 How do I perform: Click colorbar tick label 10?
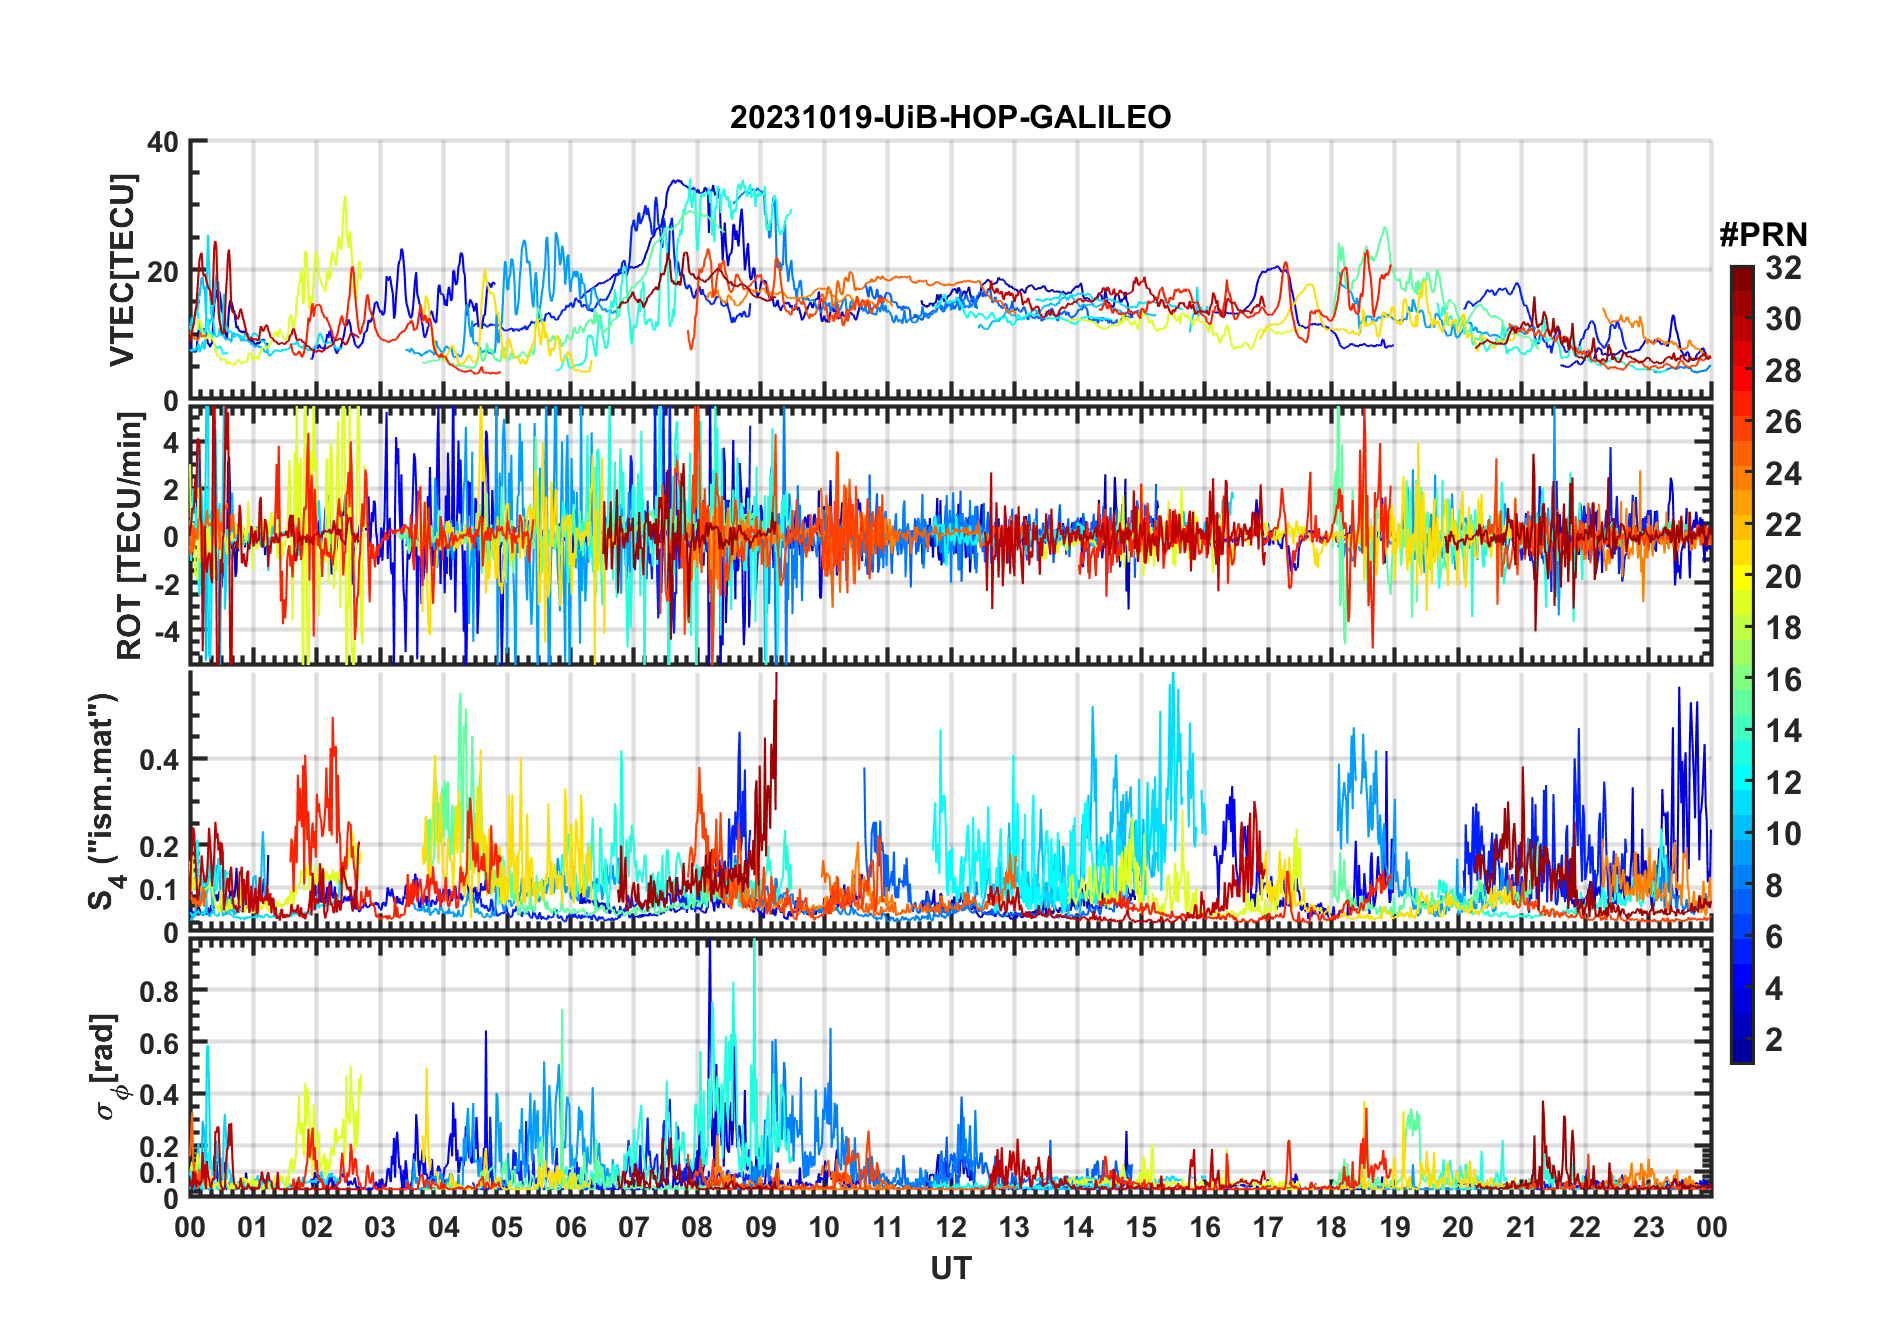coord(1784,834)
